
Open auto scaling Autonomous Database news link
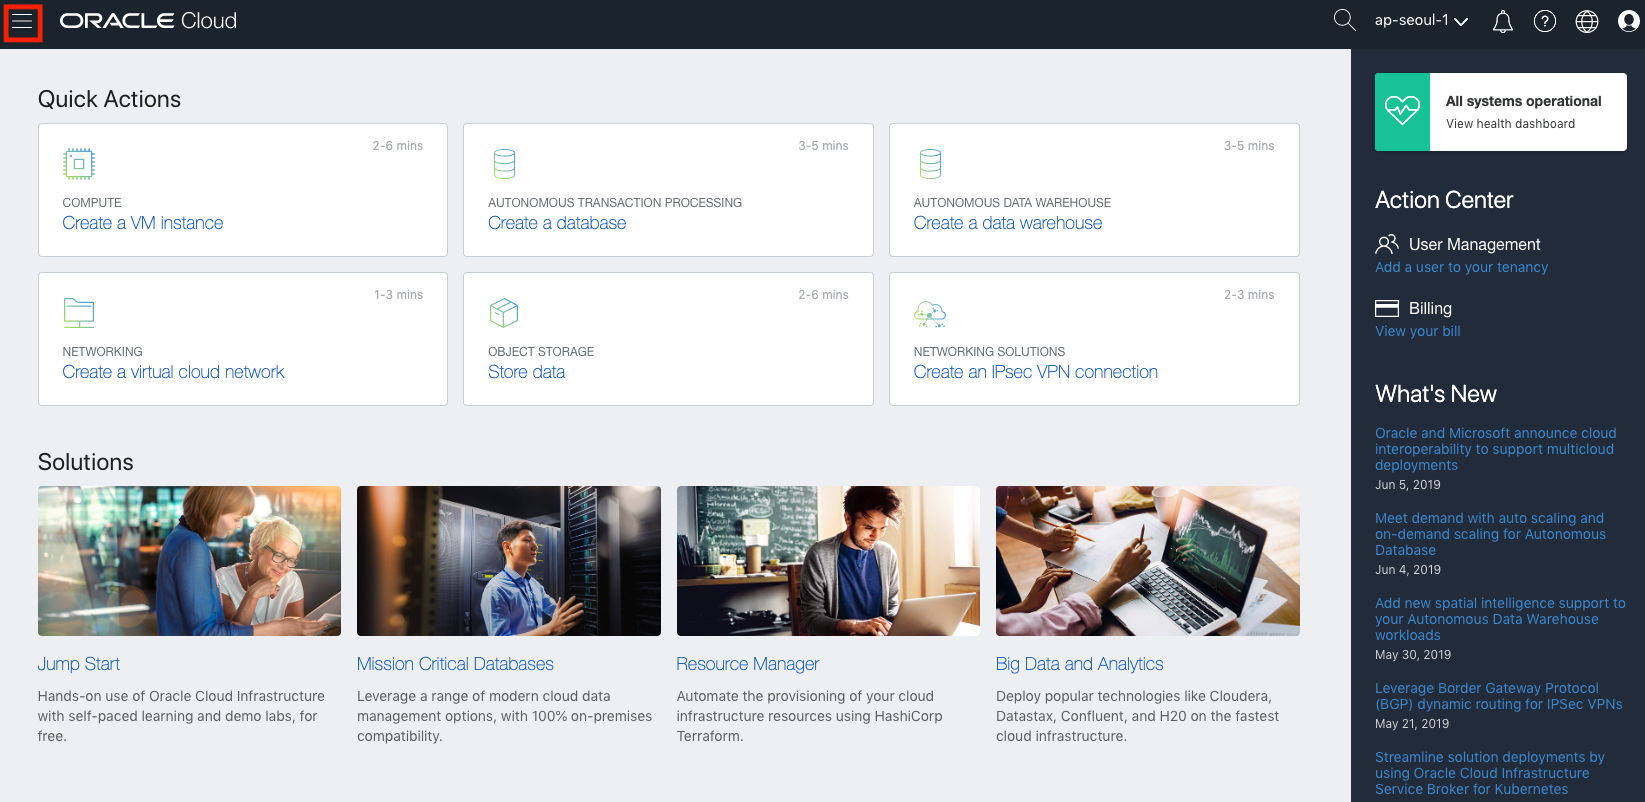pos(1490,534)
